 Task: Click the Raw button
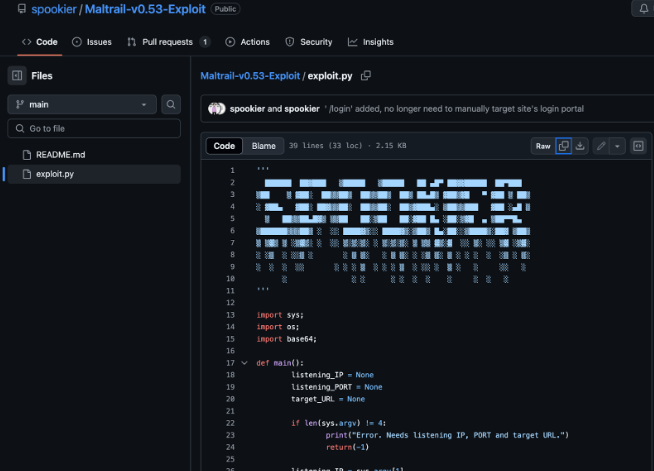543,146
